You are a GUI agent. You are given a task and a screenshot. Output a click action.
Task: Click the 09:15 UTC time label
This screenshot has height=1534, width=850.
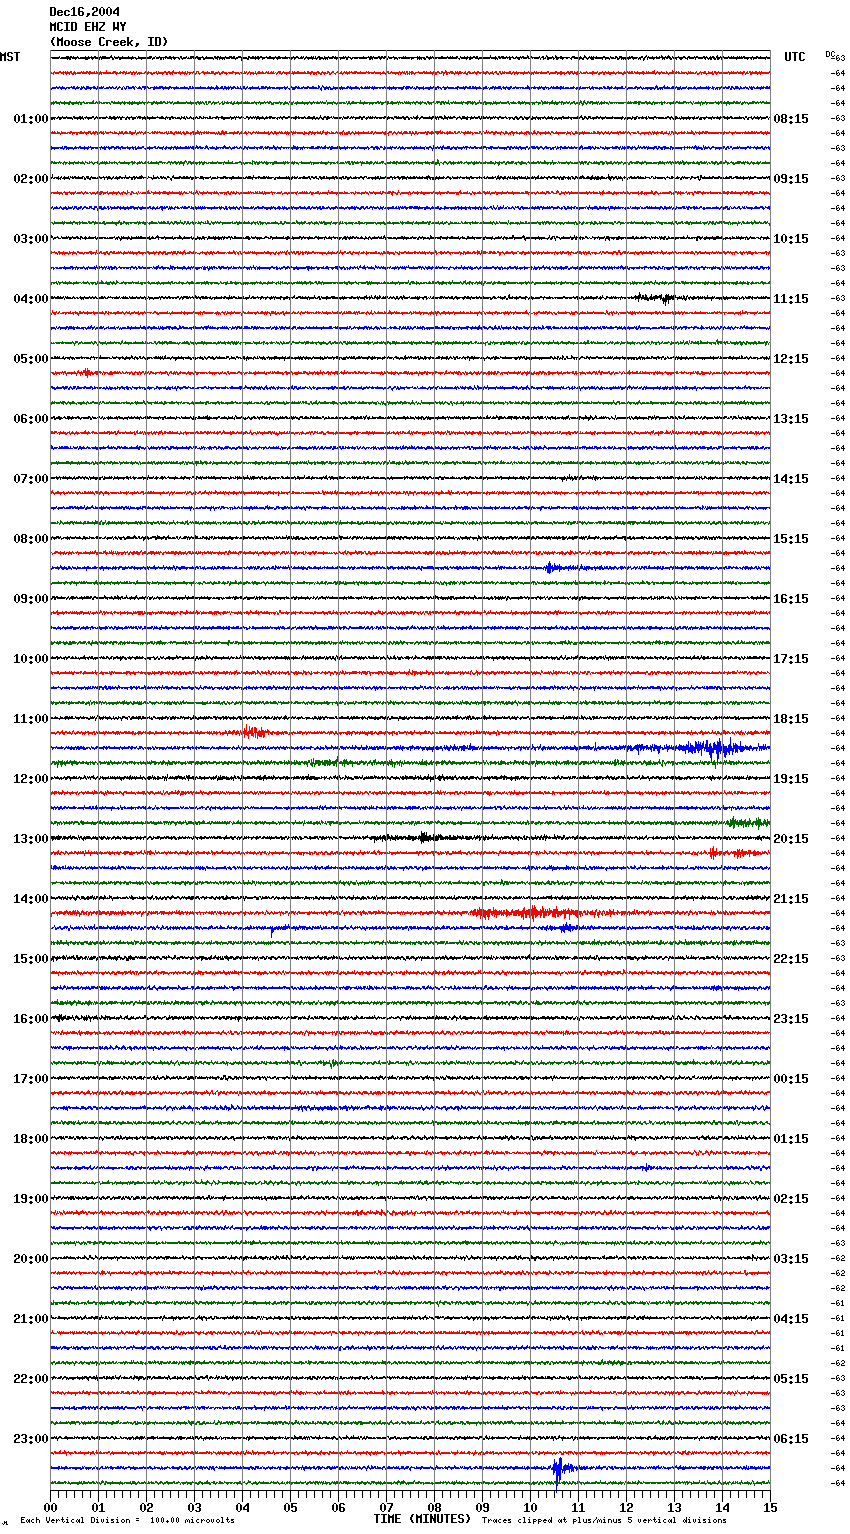click(x=791, y=179)
